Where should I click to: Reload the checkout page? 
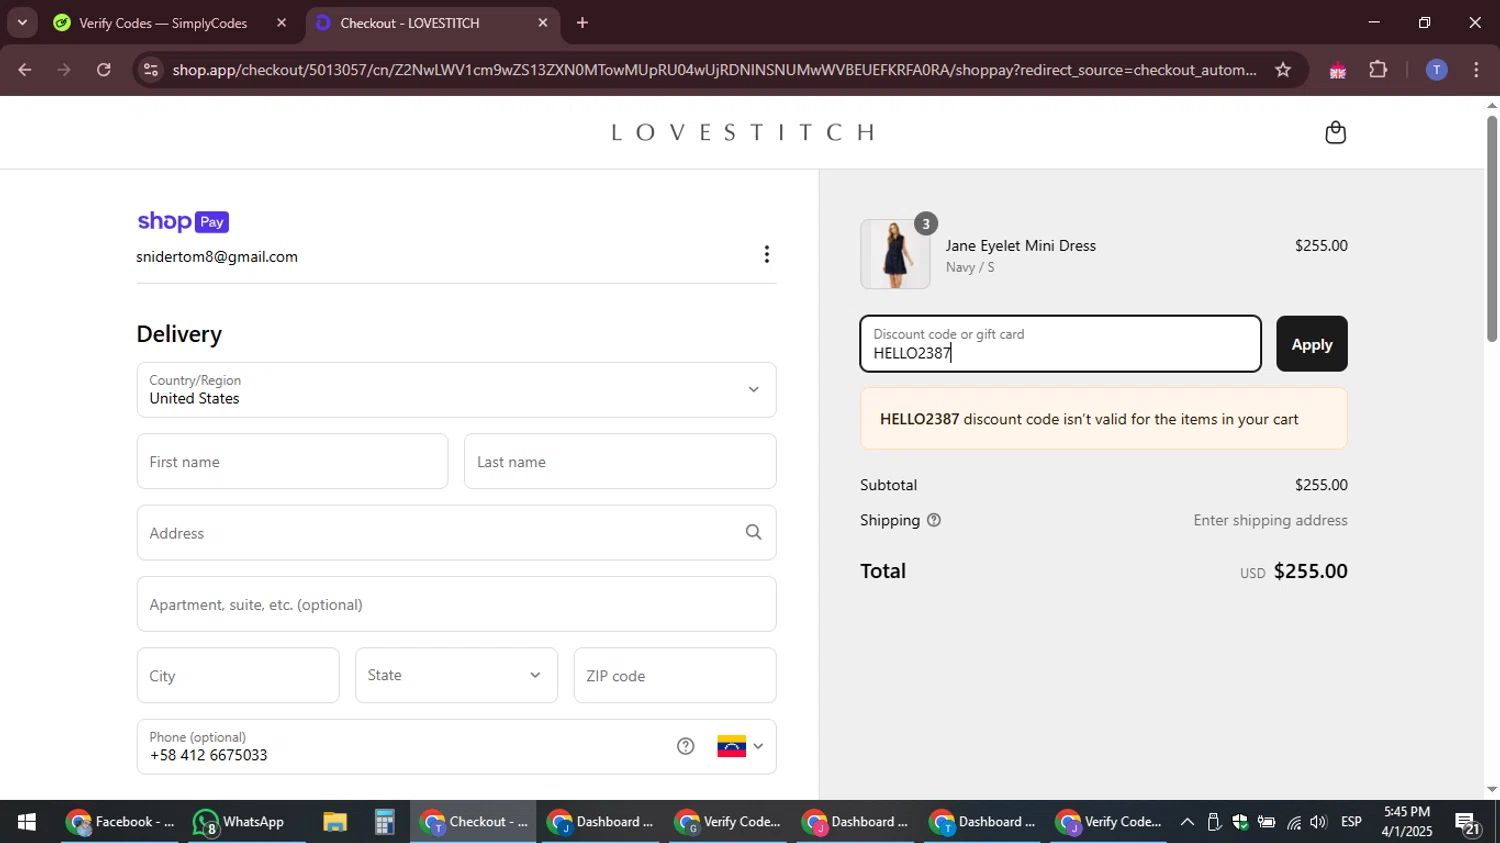coord(104,70)
